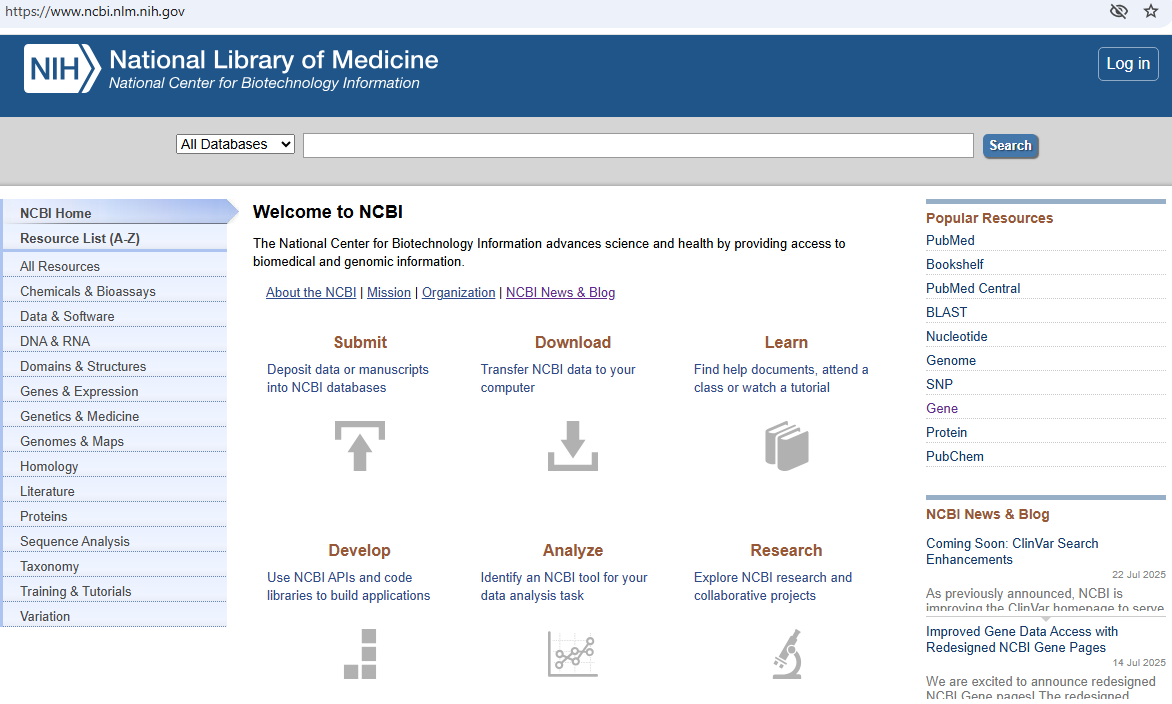Click Identify an NCBI tool description

pyautogui.click(x=564, y=587)
